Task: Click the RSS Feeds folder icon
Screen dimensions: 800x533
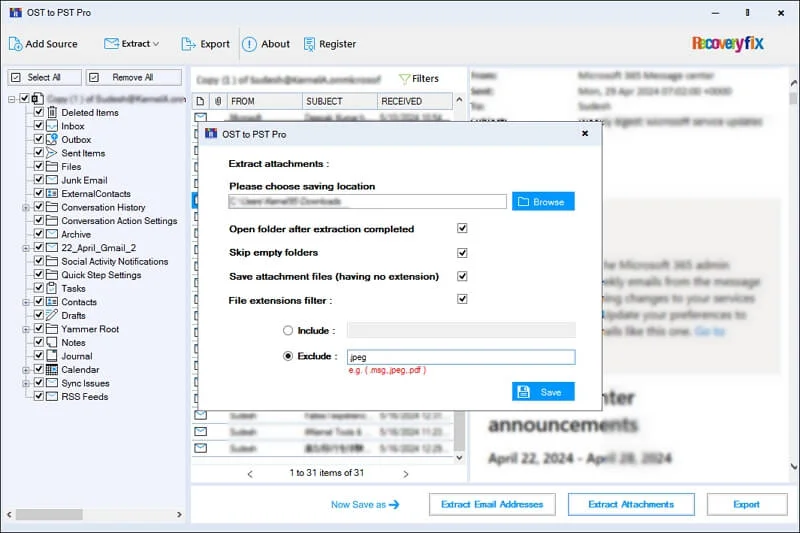Action: (x=52, y=396)
